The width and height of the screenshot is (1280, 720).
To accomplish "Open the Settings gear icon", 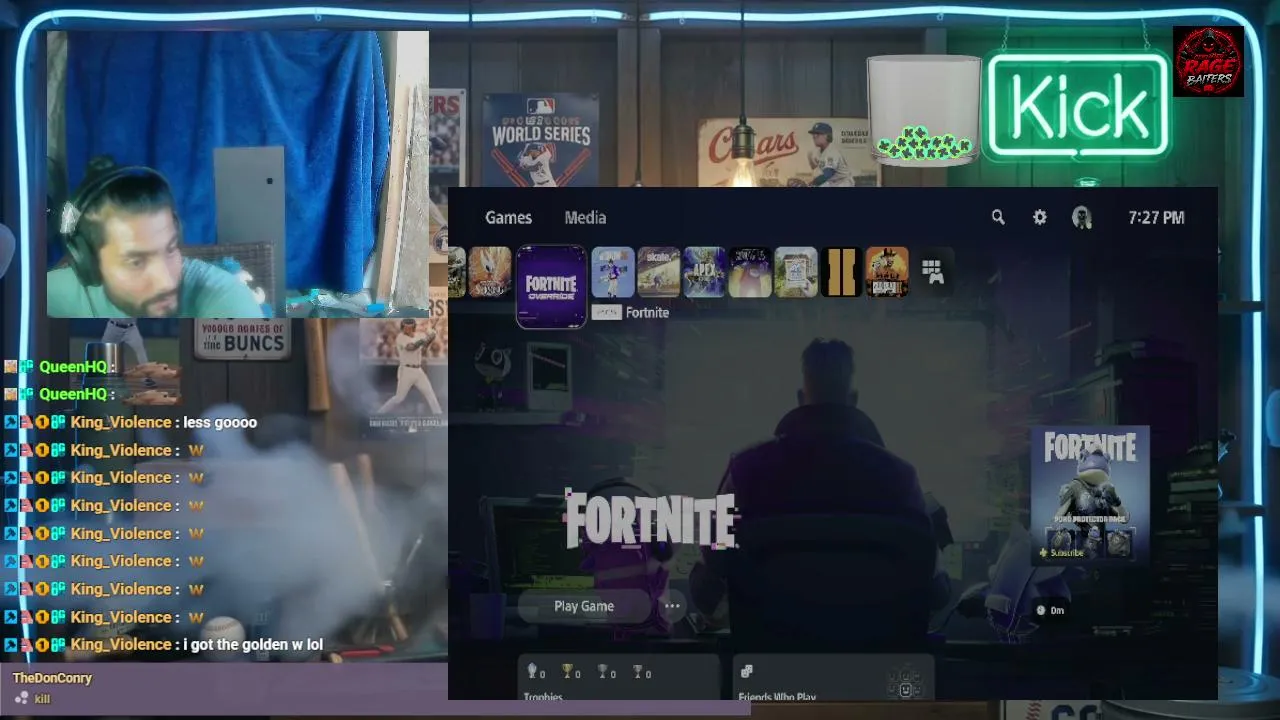I will tap(1040, 217).
